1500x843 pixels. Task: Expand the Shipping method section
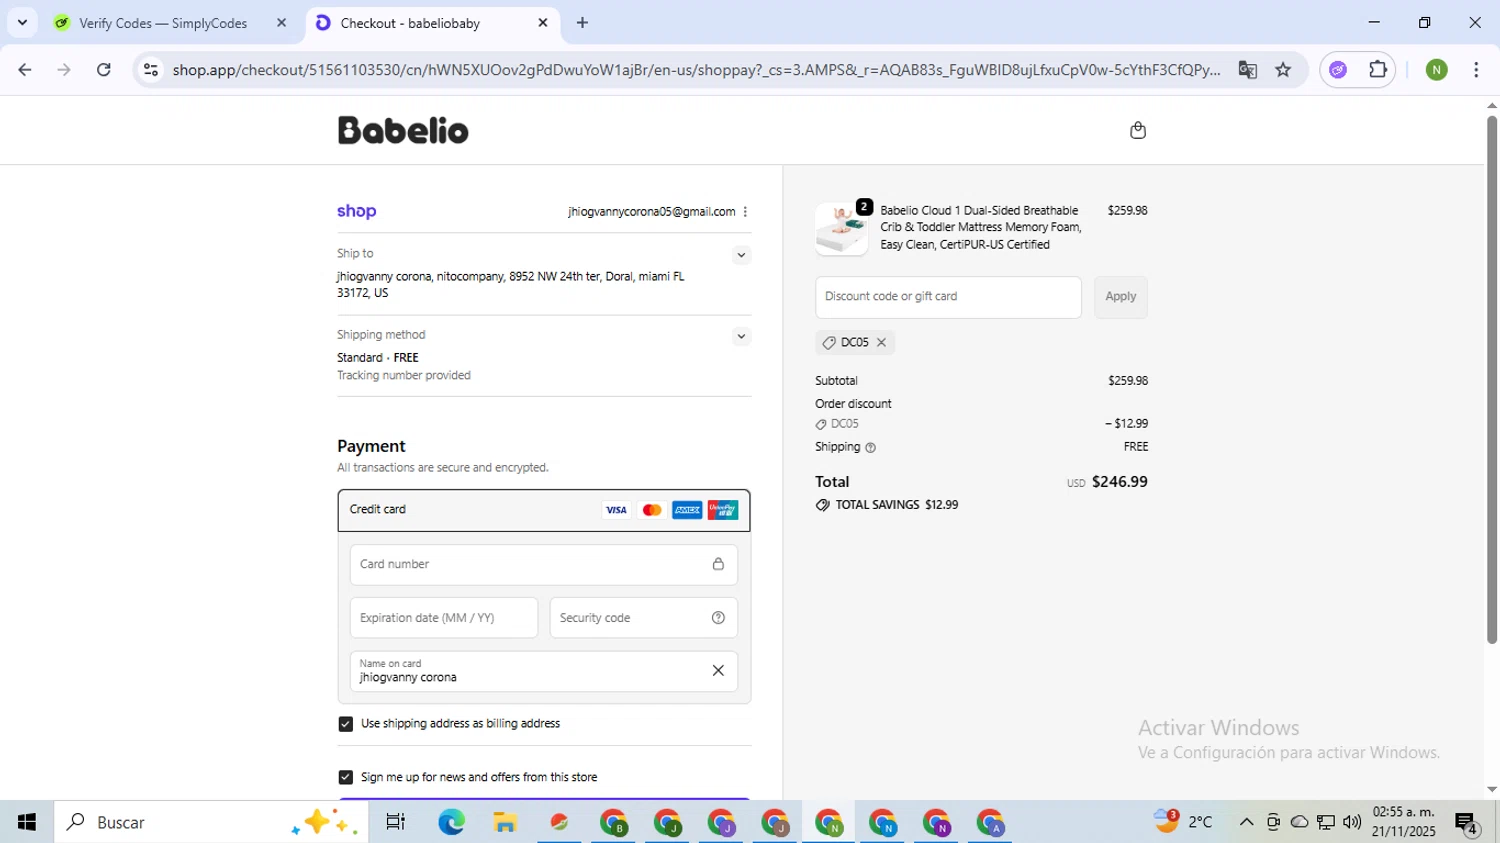click(x=741, y=336)
